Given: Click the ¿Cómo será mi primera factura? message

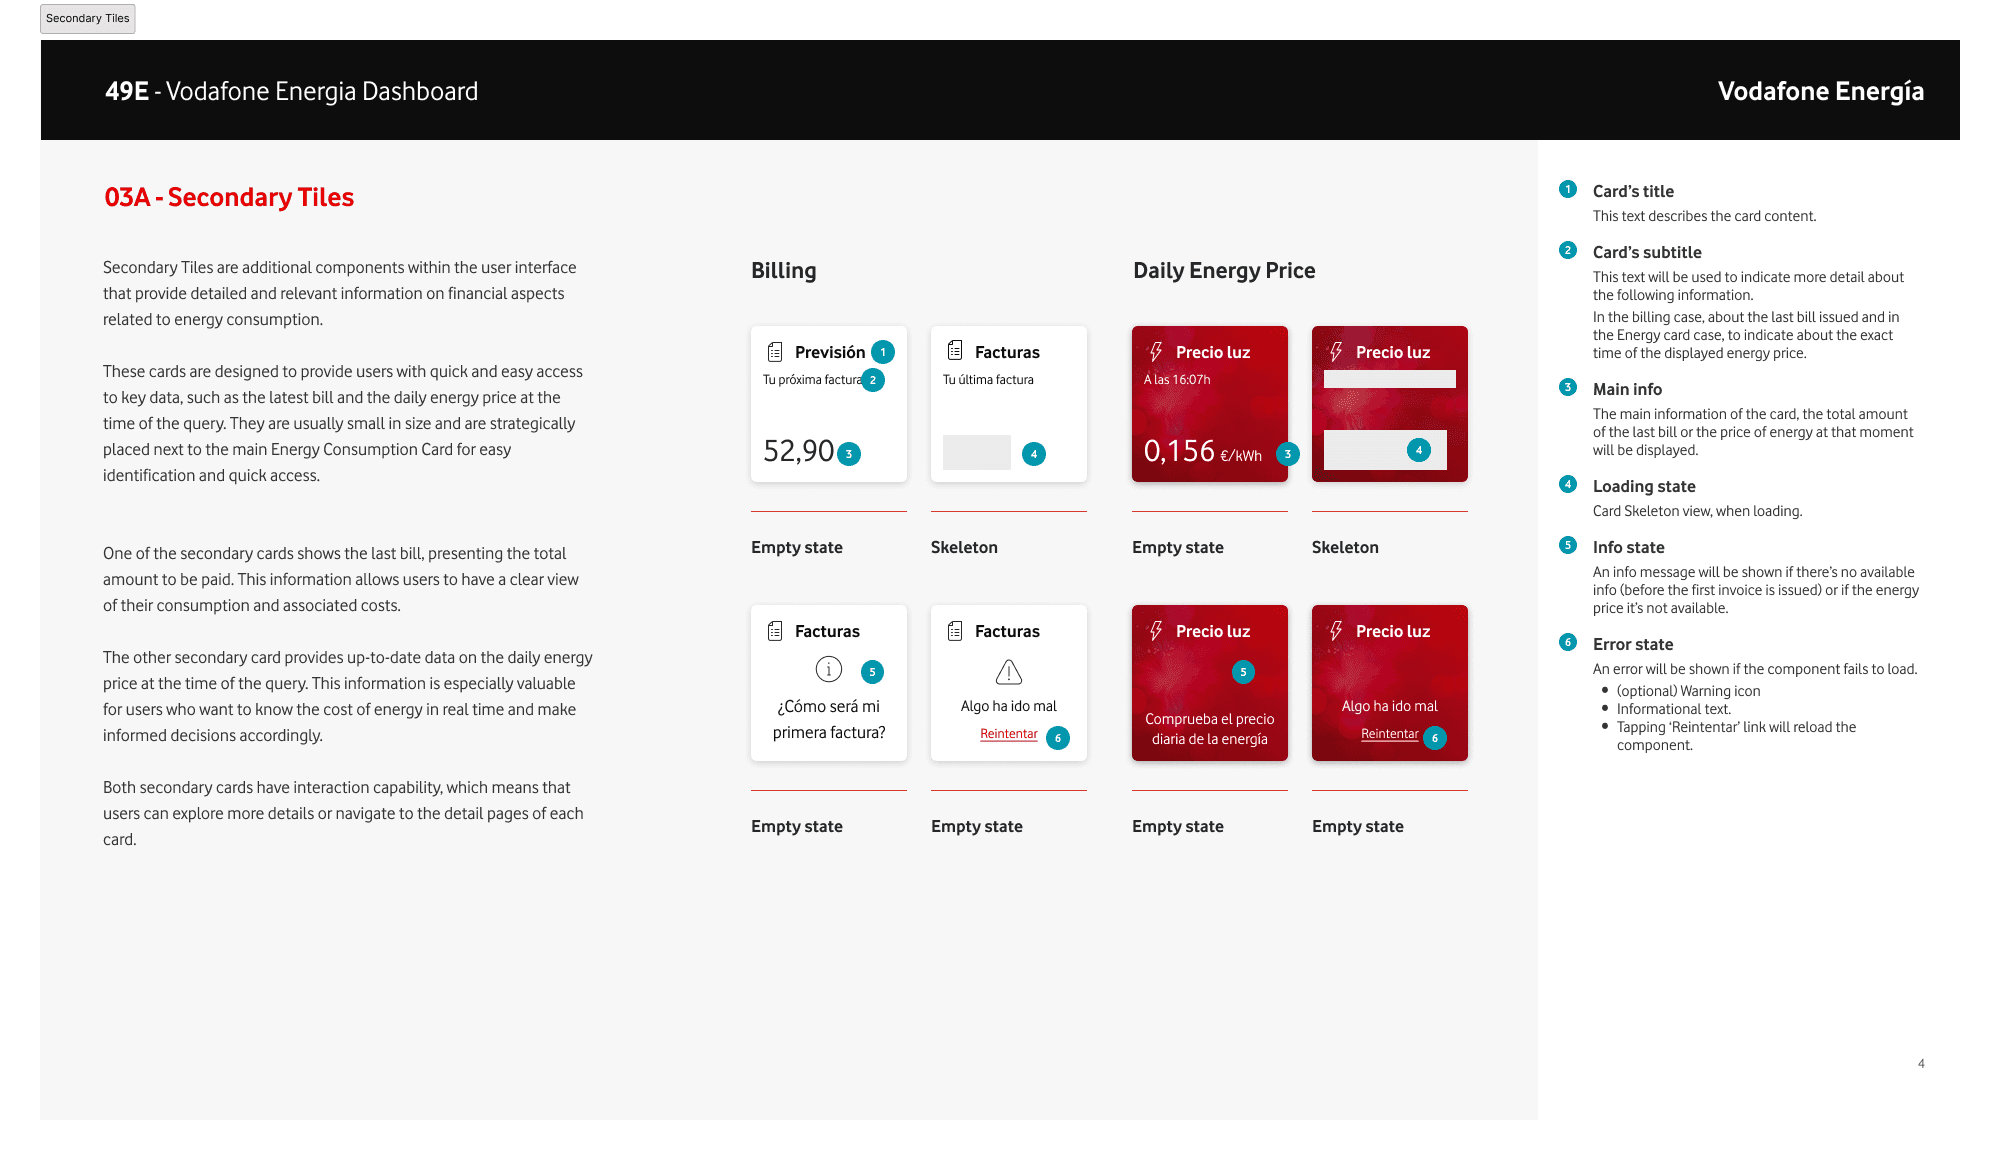Looking at the screenshot, I should point(829,719).
